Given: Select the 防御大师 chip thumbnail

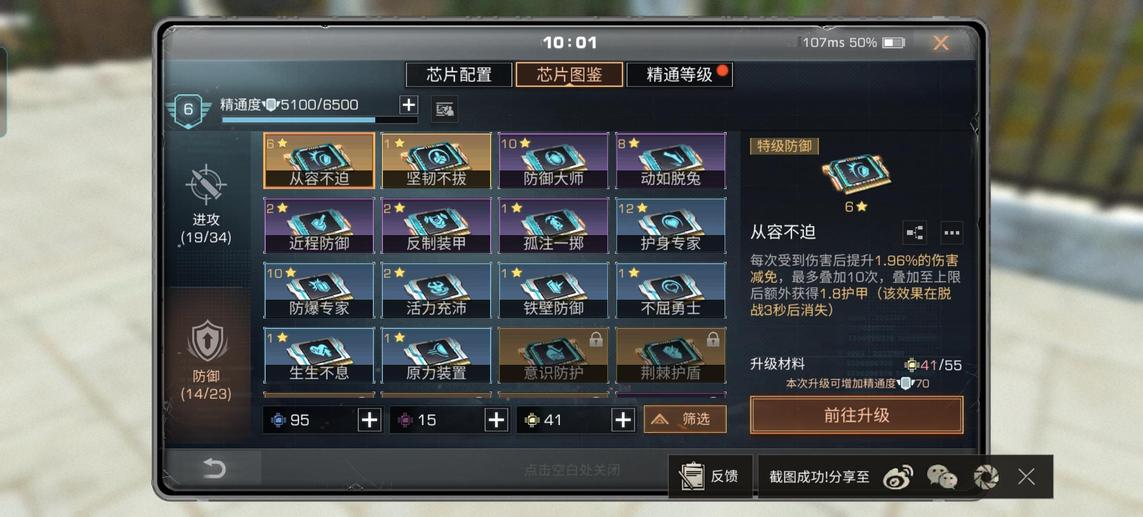Looking at the screenshot, I should [x=553, y=161].
